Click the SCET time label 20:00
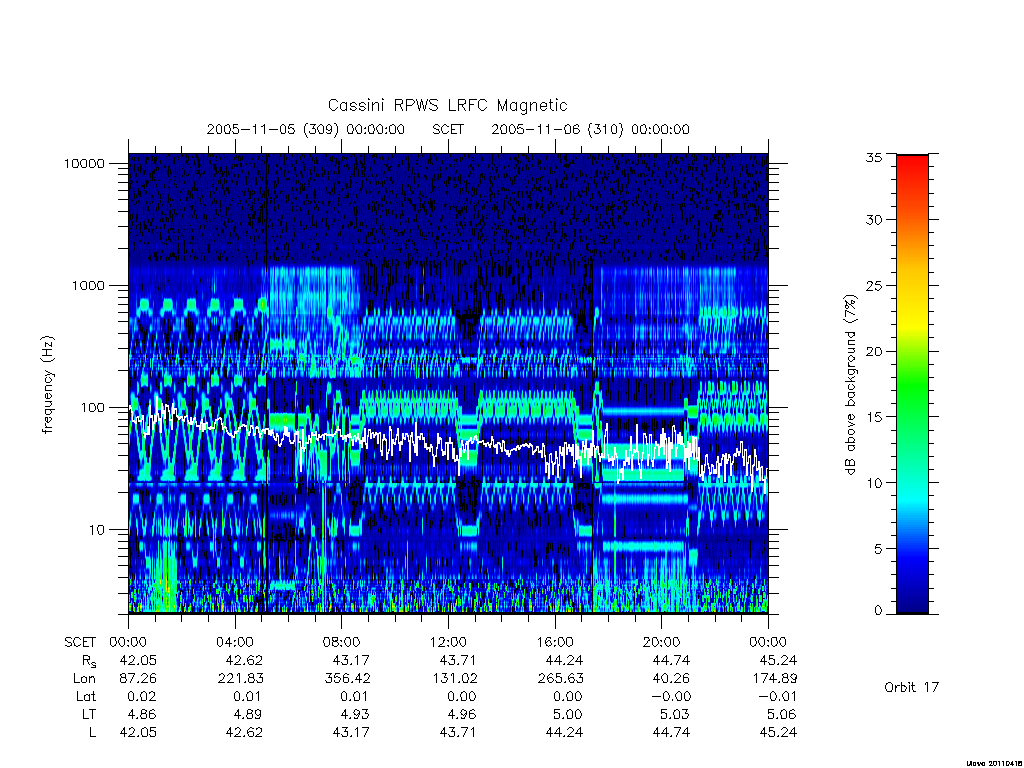The width and height of the screenshot is (1024, 768). click(x=661, y=643)
